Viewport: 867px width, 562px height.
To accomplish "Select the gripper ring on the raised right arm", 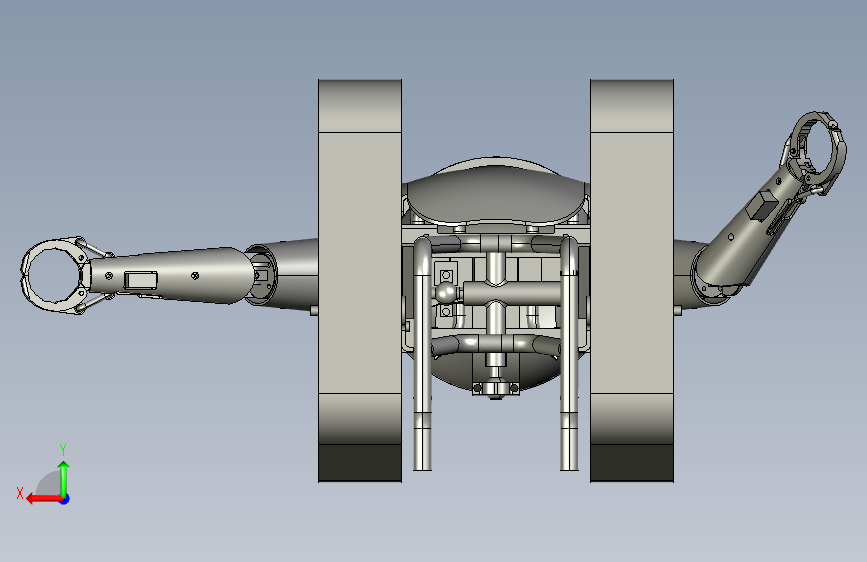I will tap(817, 147).
